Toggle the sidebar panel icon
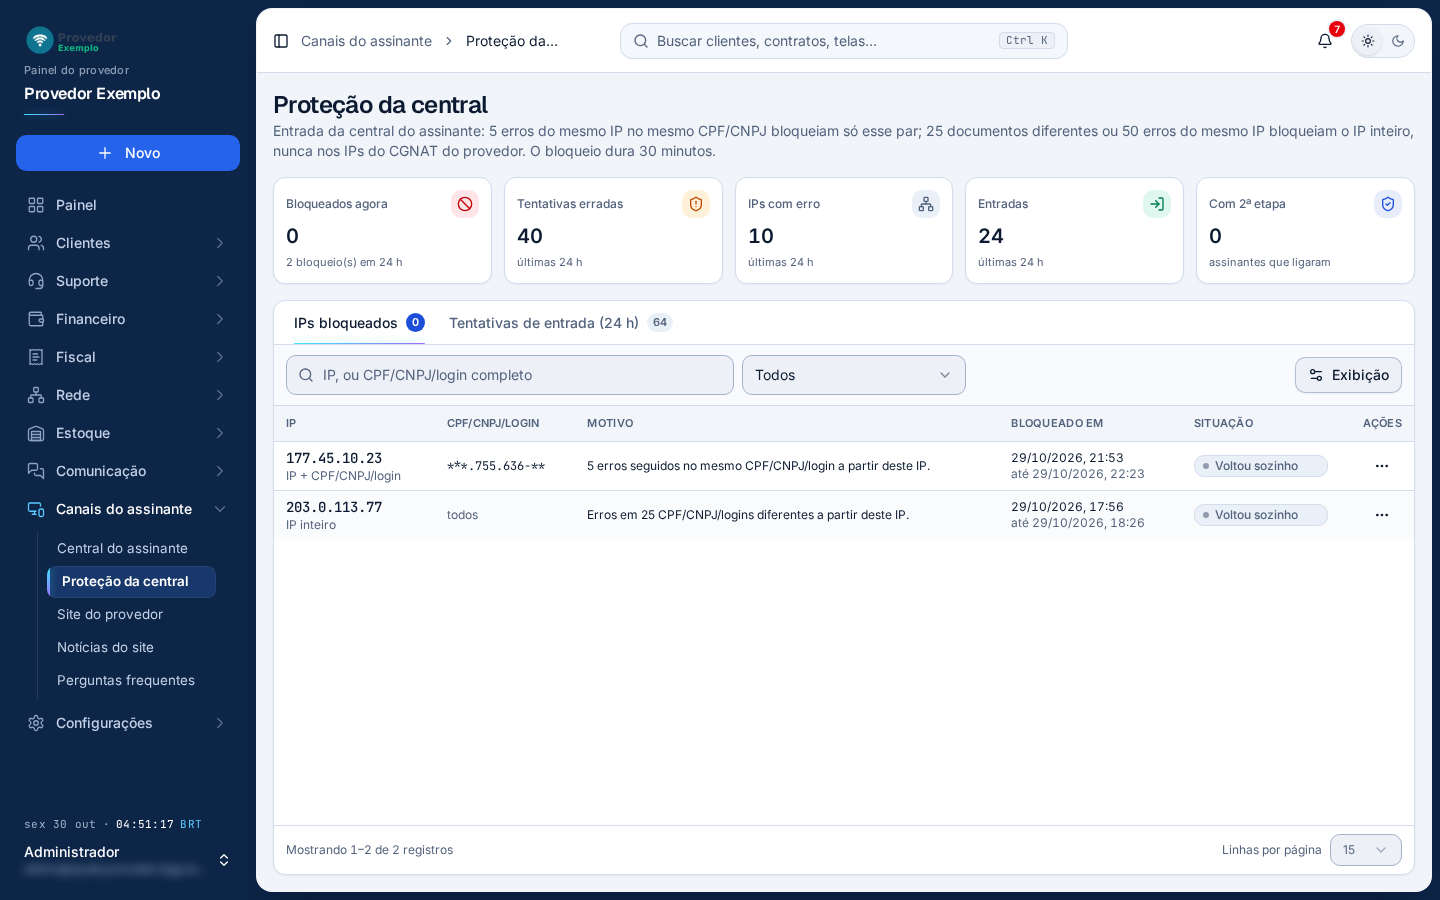 pos(281,41)
